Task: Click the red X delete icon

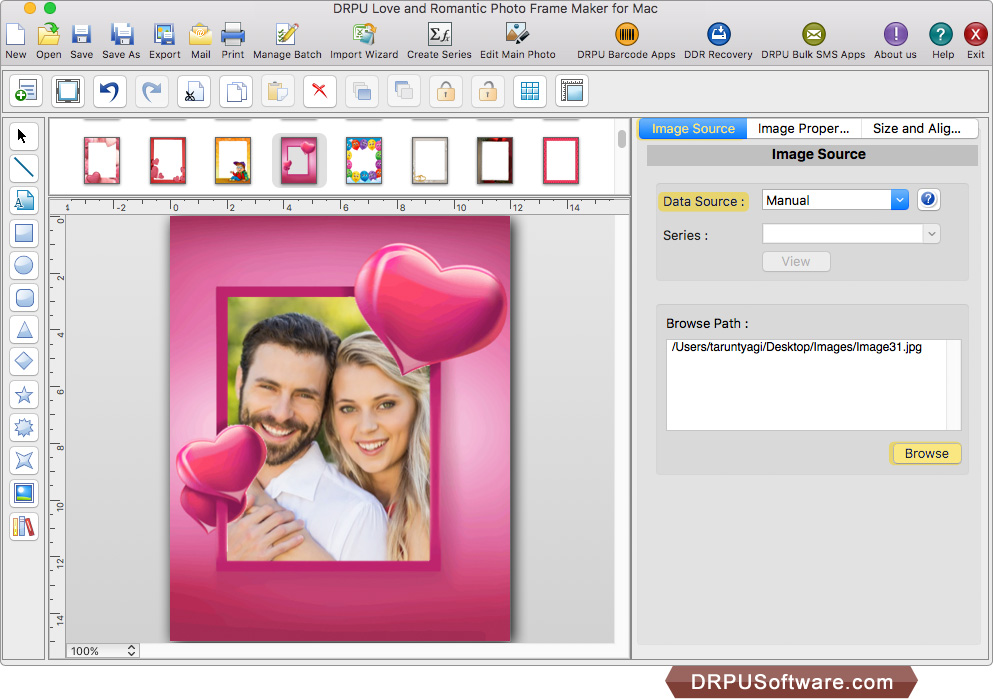Action: (x=319, y=92)
